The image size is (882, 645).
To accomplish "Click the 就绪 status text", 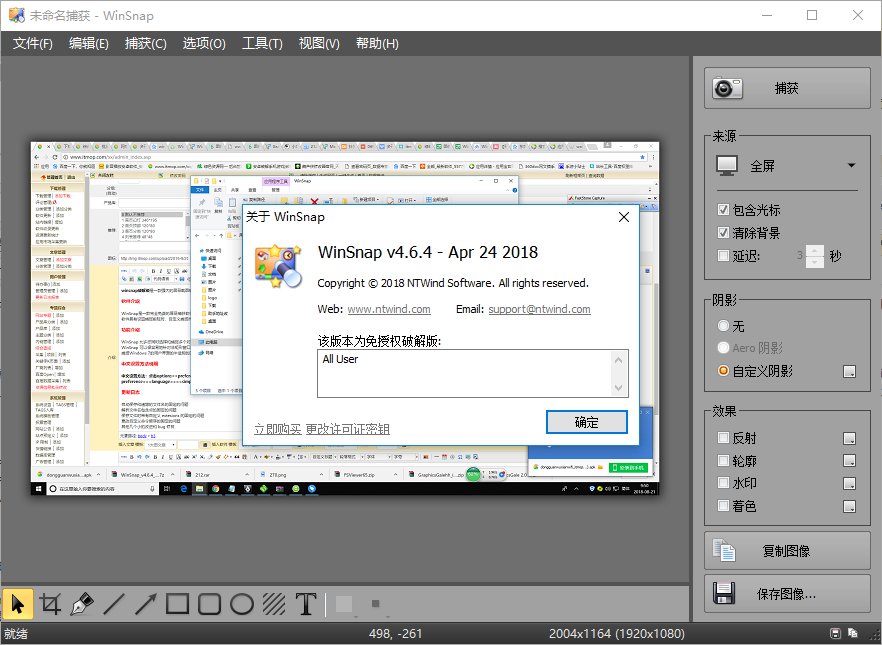I will click(15, 634).
